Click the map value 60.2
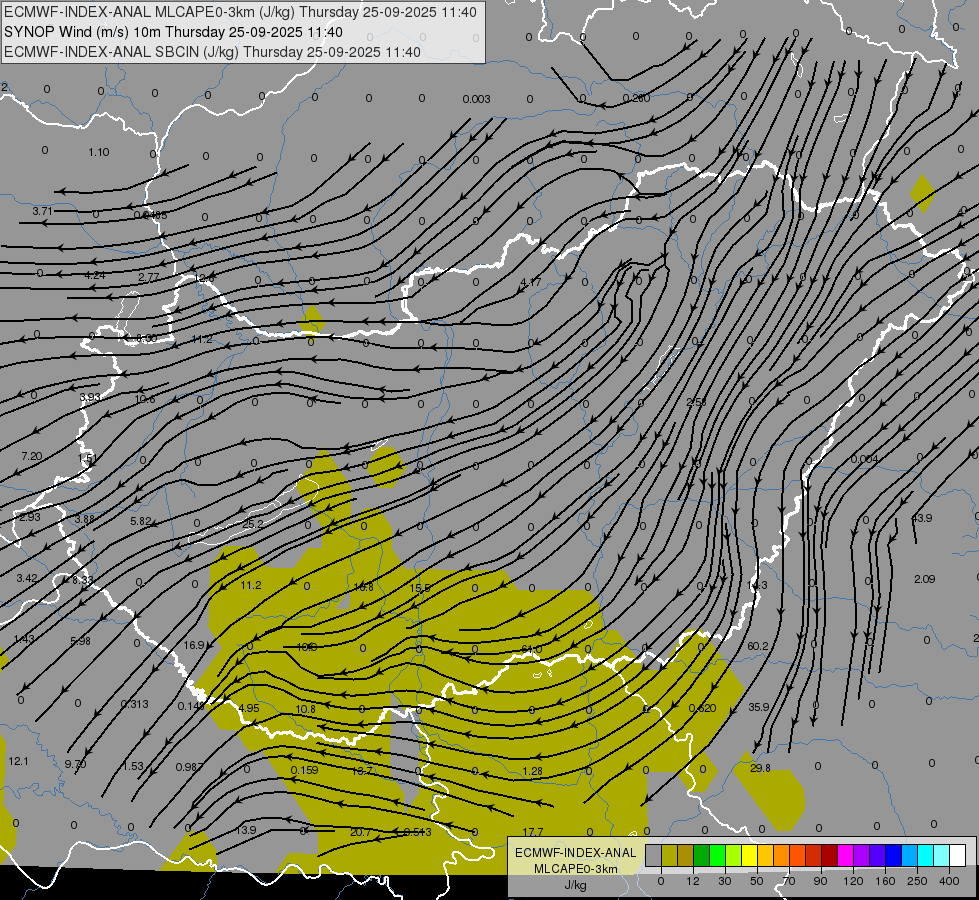979x900 pixels. point(758,646)
